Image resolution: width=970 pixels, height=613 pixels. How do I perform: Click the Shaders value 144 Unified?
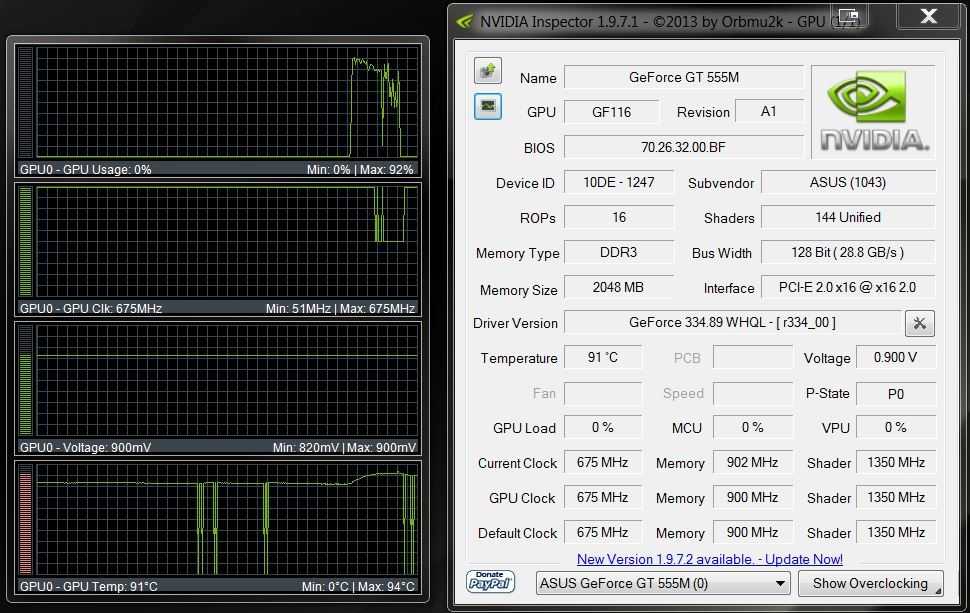(848, 217)
